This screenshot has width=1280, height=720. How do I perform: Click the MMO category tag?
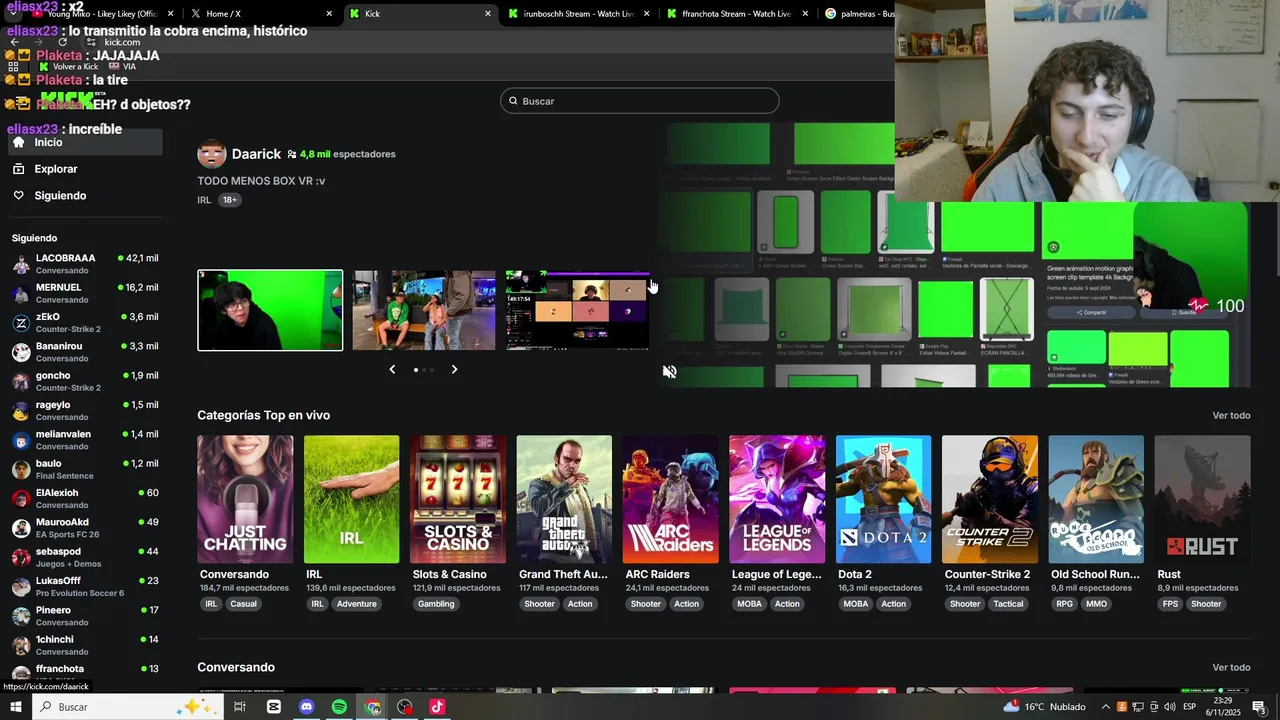[x=1096, y=604]
